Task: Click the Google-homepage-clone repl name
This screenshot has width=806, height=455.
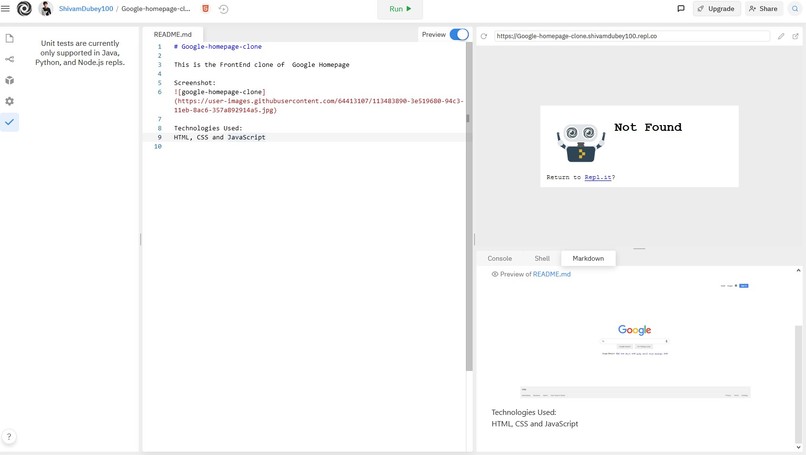Action: [x=156, y=9]
